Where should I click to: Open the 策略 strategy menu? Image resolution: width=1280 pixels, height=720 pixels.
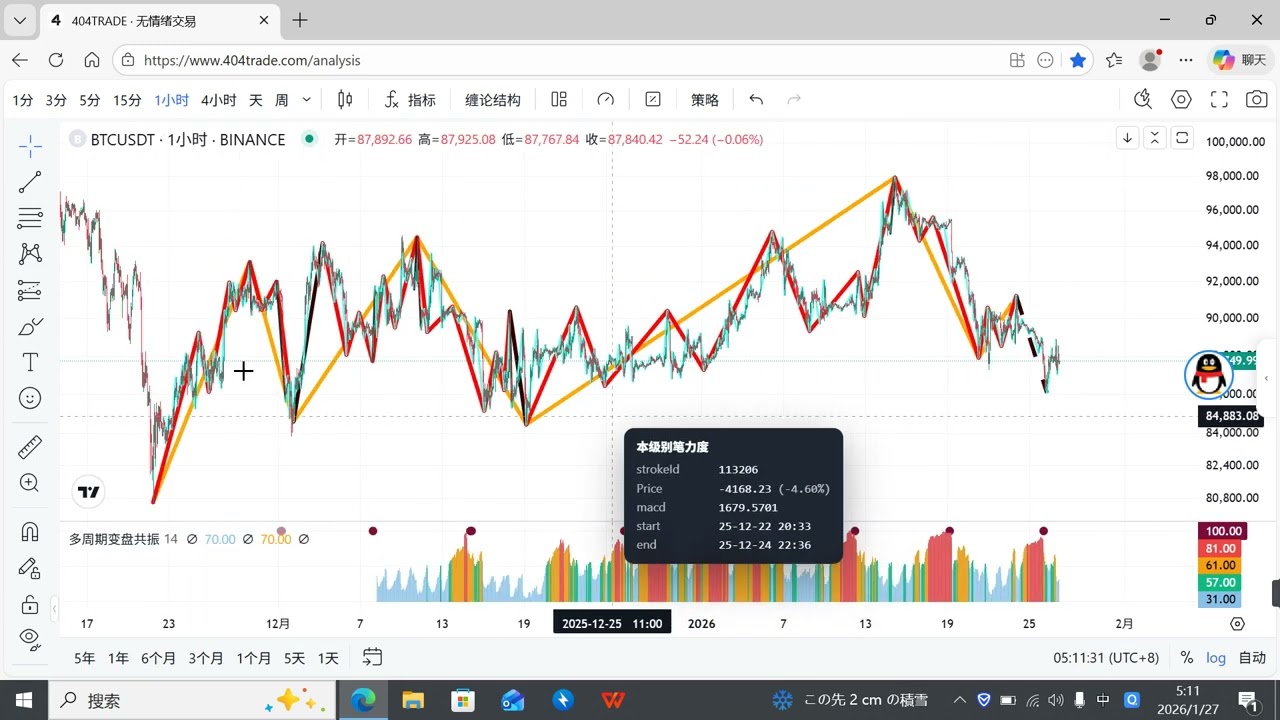(x=705, y=99)
